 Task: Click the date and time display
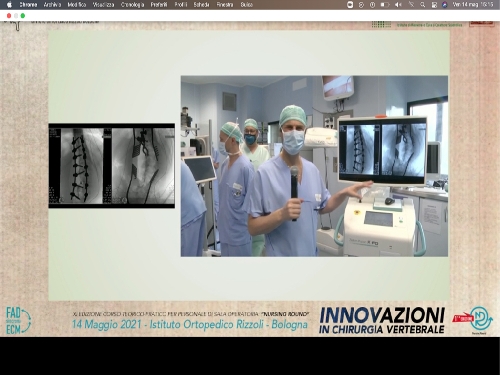(473, 5)
